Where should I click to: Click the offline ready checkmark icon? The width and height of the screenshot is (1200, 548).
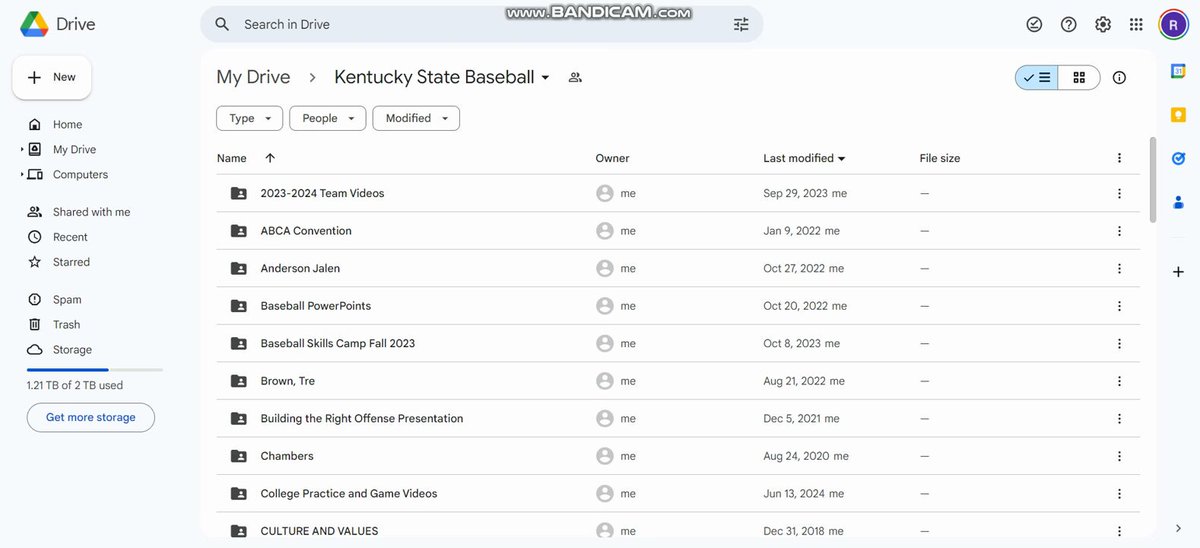[1035, 24]
